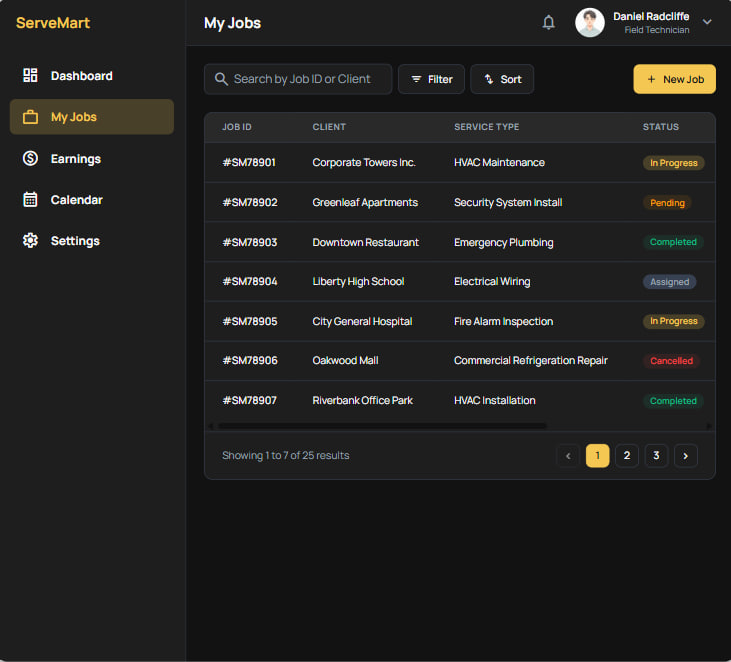Viewport: 731px width, 662px height.
Task: Open job #SM78904
Action: [x=250, y=282]
